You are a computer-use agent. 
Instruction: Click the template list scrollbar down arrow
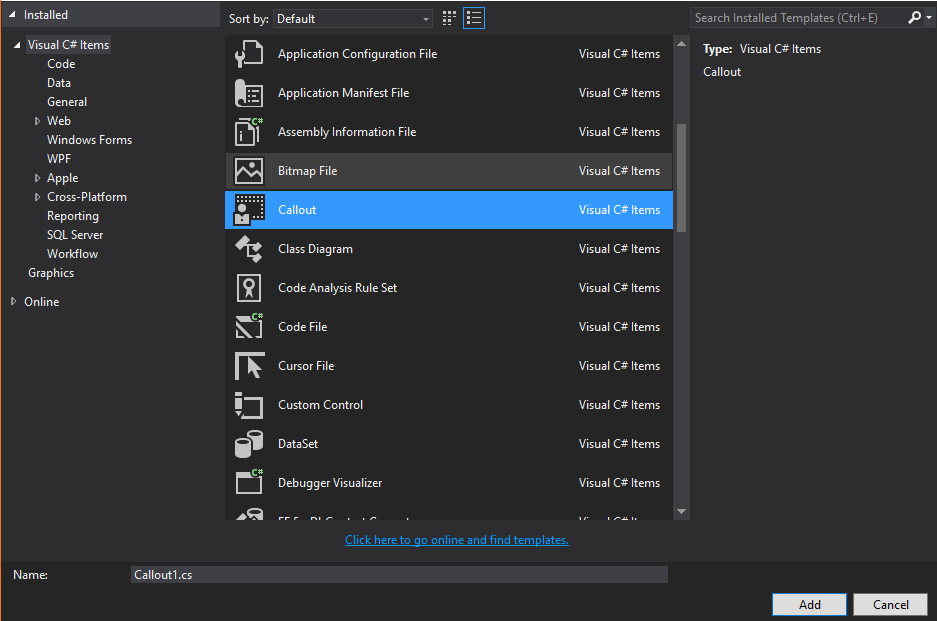tap(682, 512)
